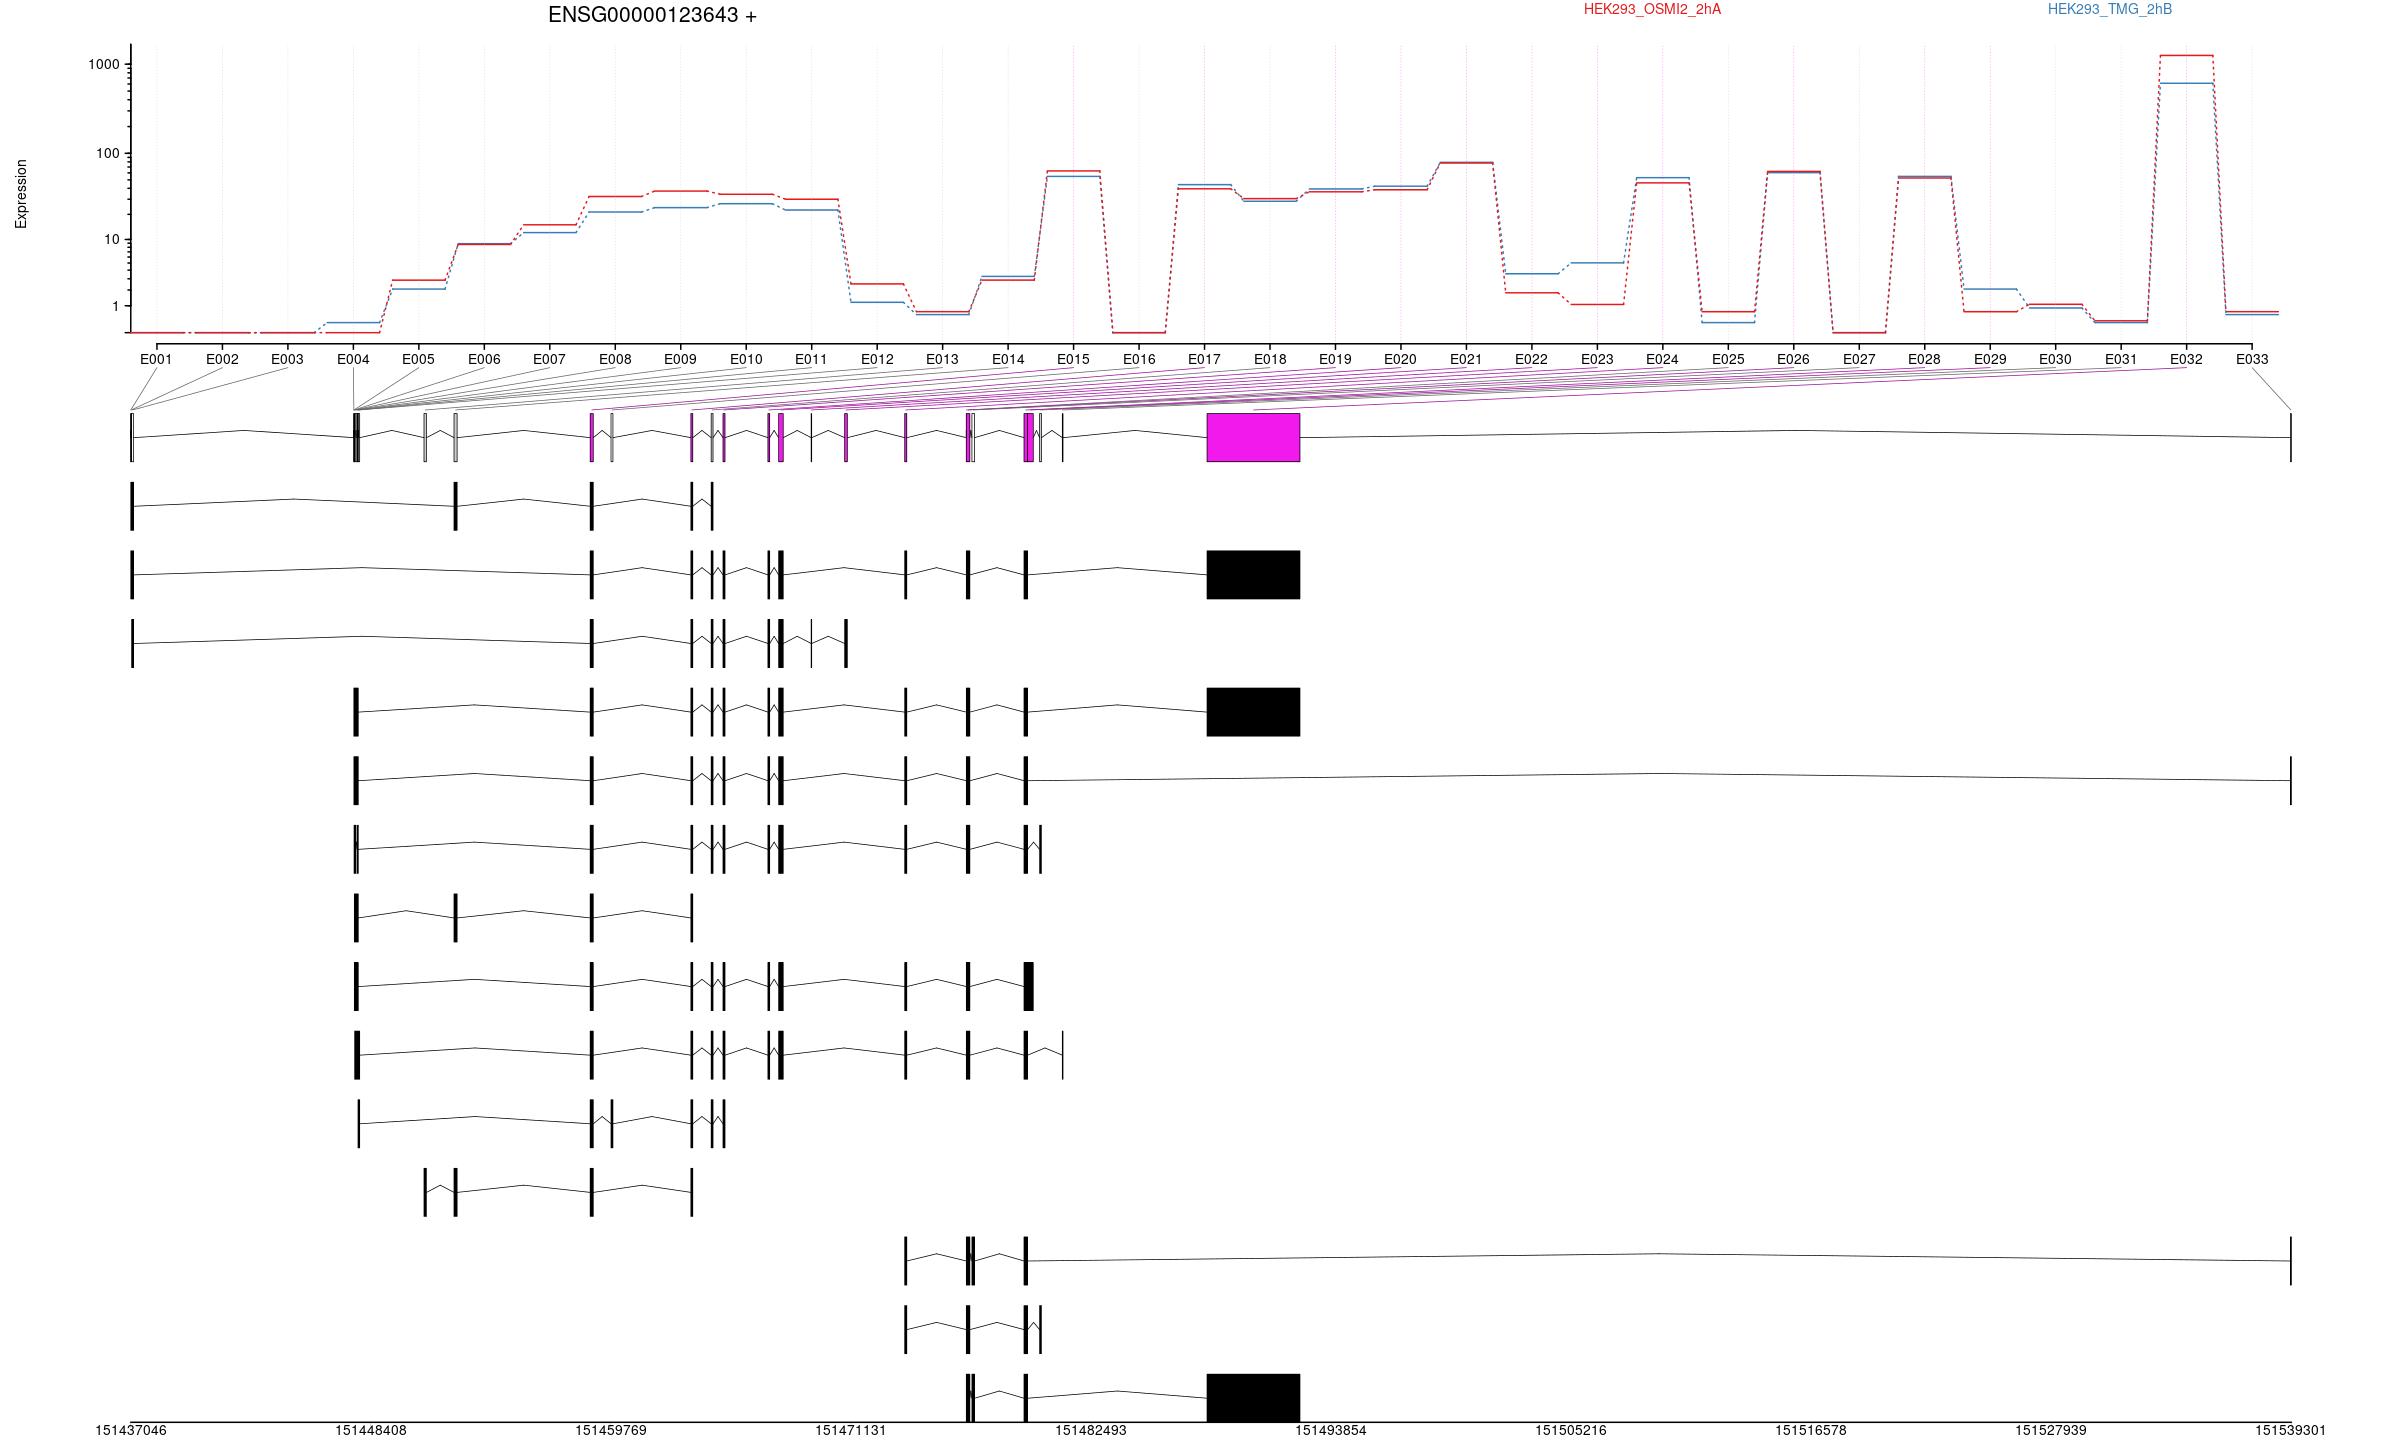Click the exon label E024
2400x1450 pixels.
click(1662, 359)
